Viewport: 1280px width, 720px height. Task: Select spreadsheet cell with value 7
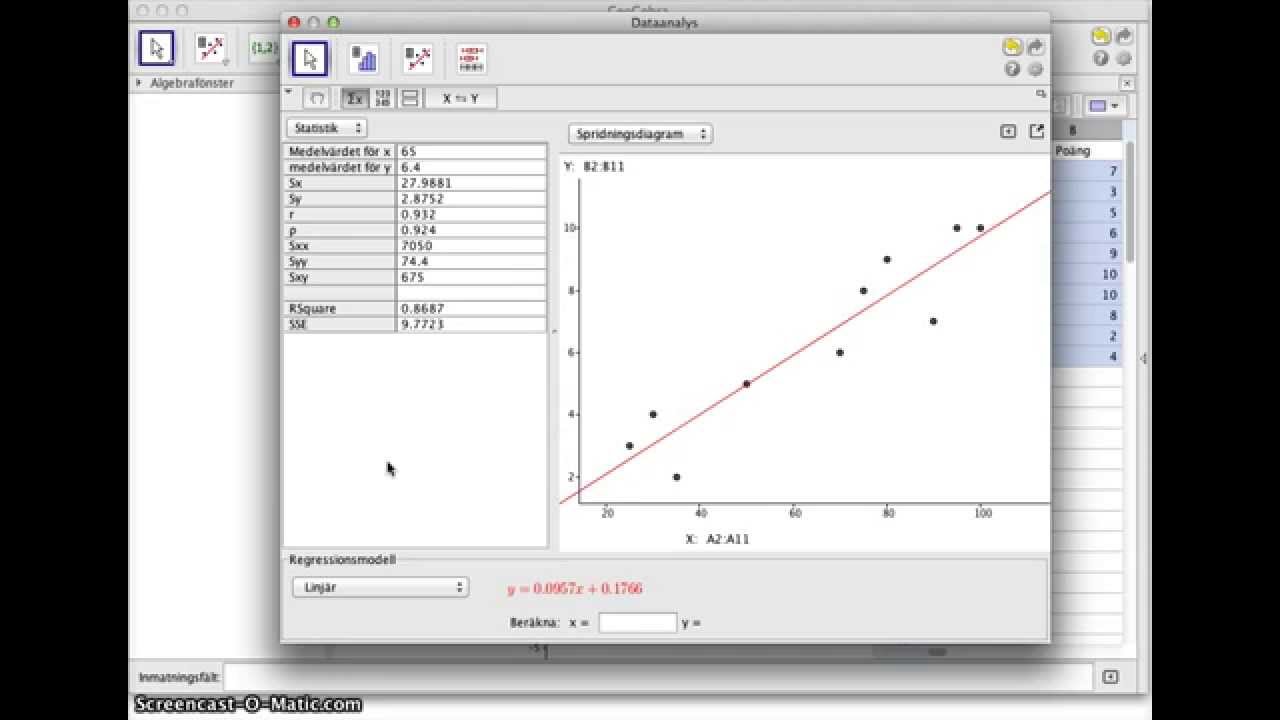[1087, 172]
